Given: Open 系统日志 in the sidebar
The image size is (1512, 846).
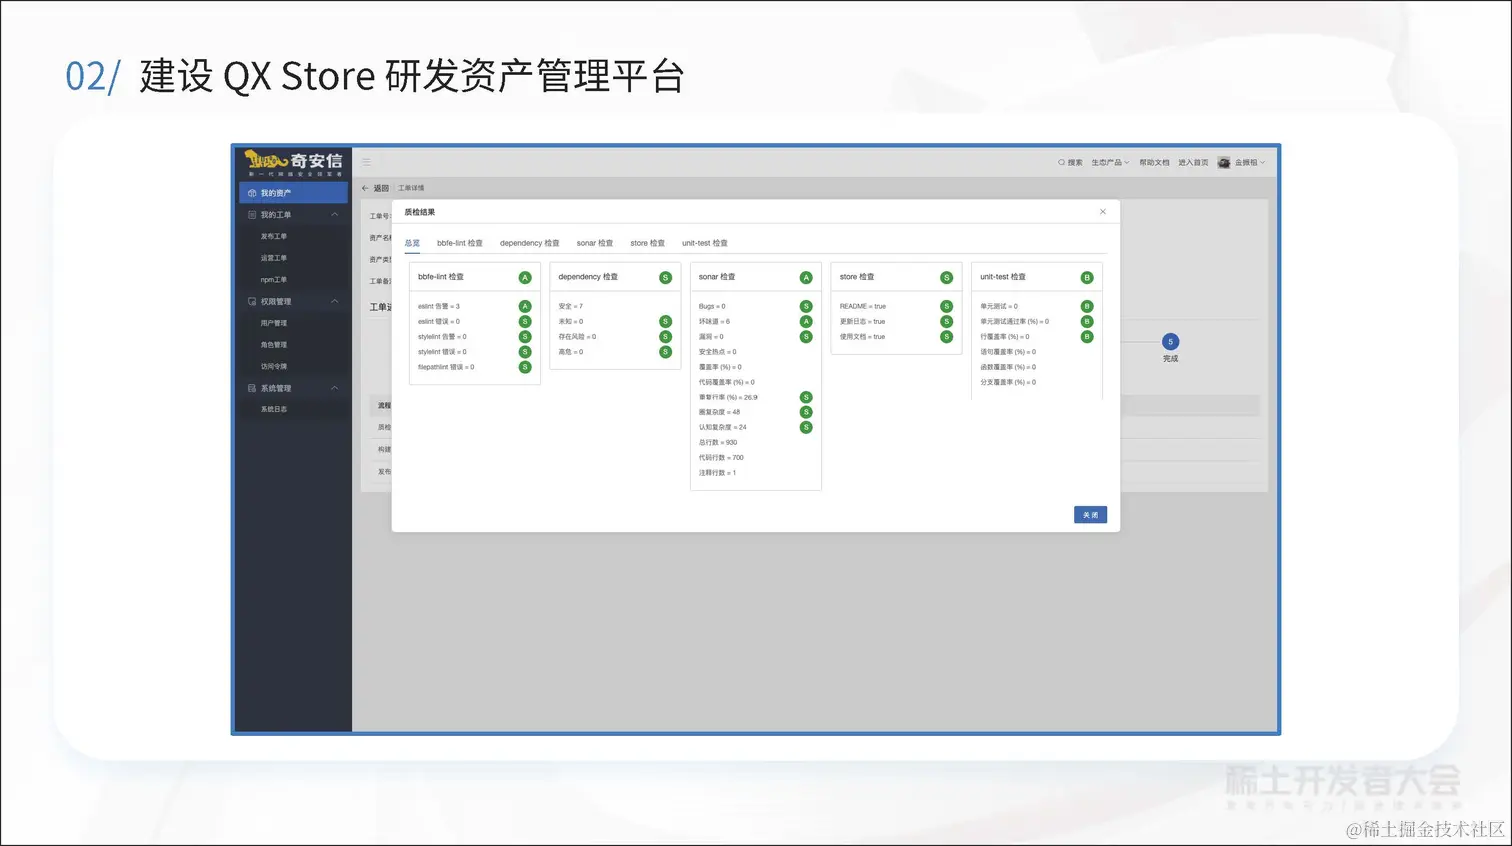Looking at the screenshot, I should (274, 409).
